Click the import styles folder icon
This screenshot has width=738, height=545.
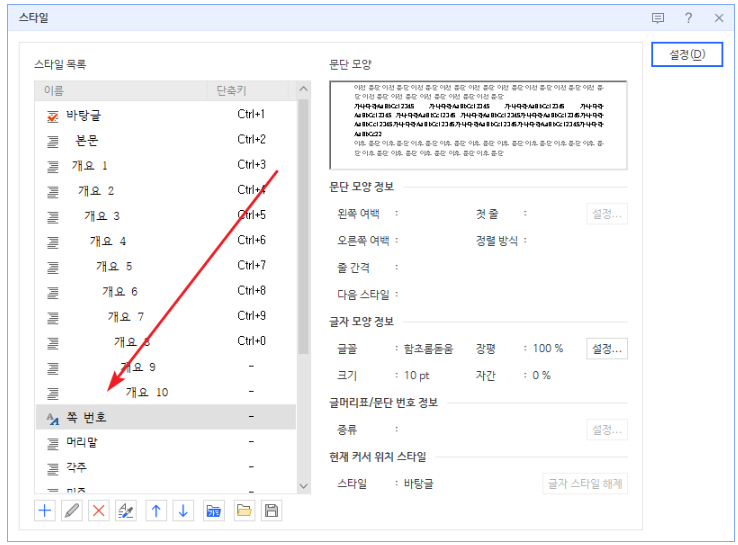(x=214, y=511)
